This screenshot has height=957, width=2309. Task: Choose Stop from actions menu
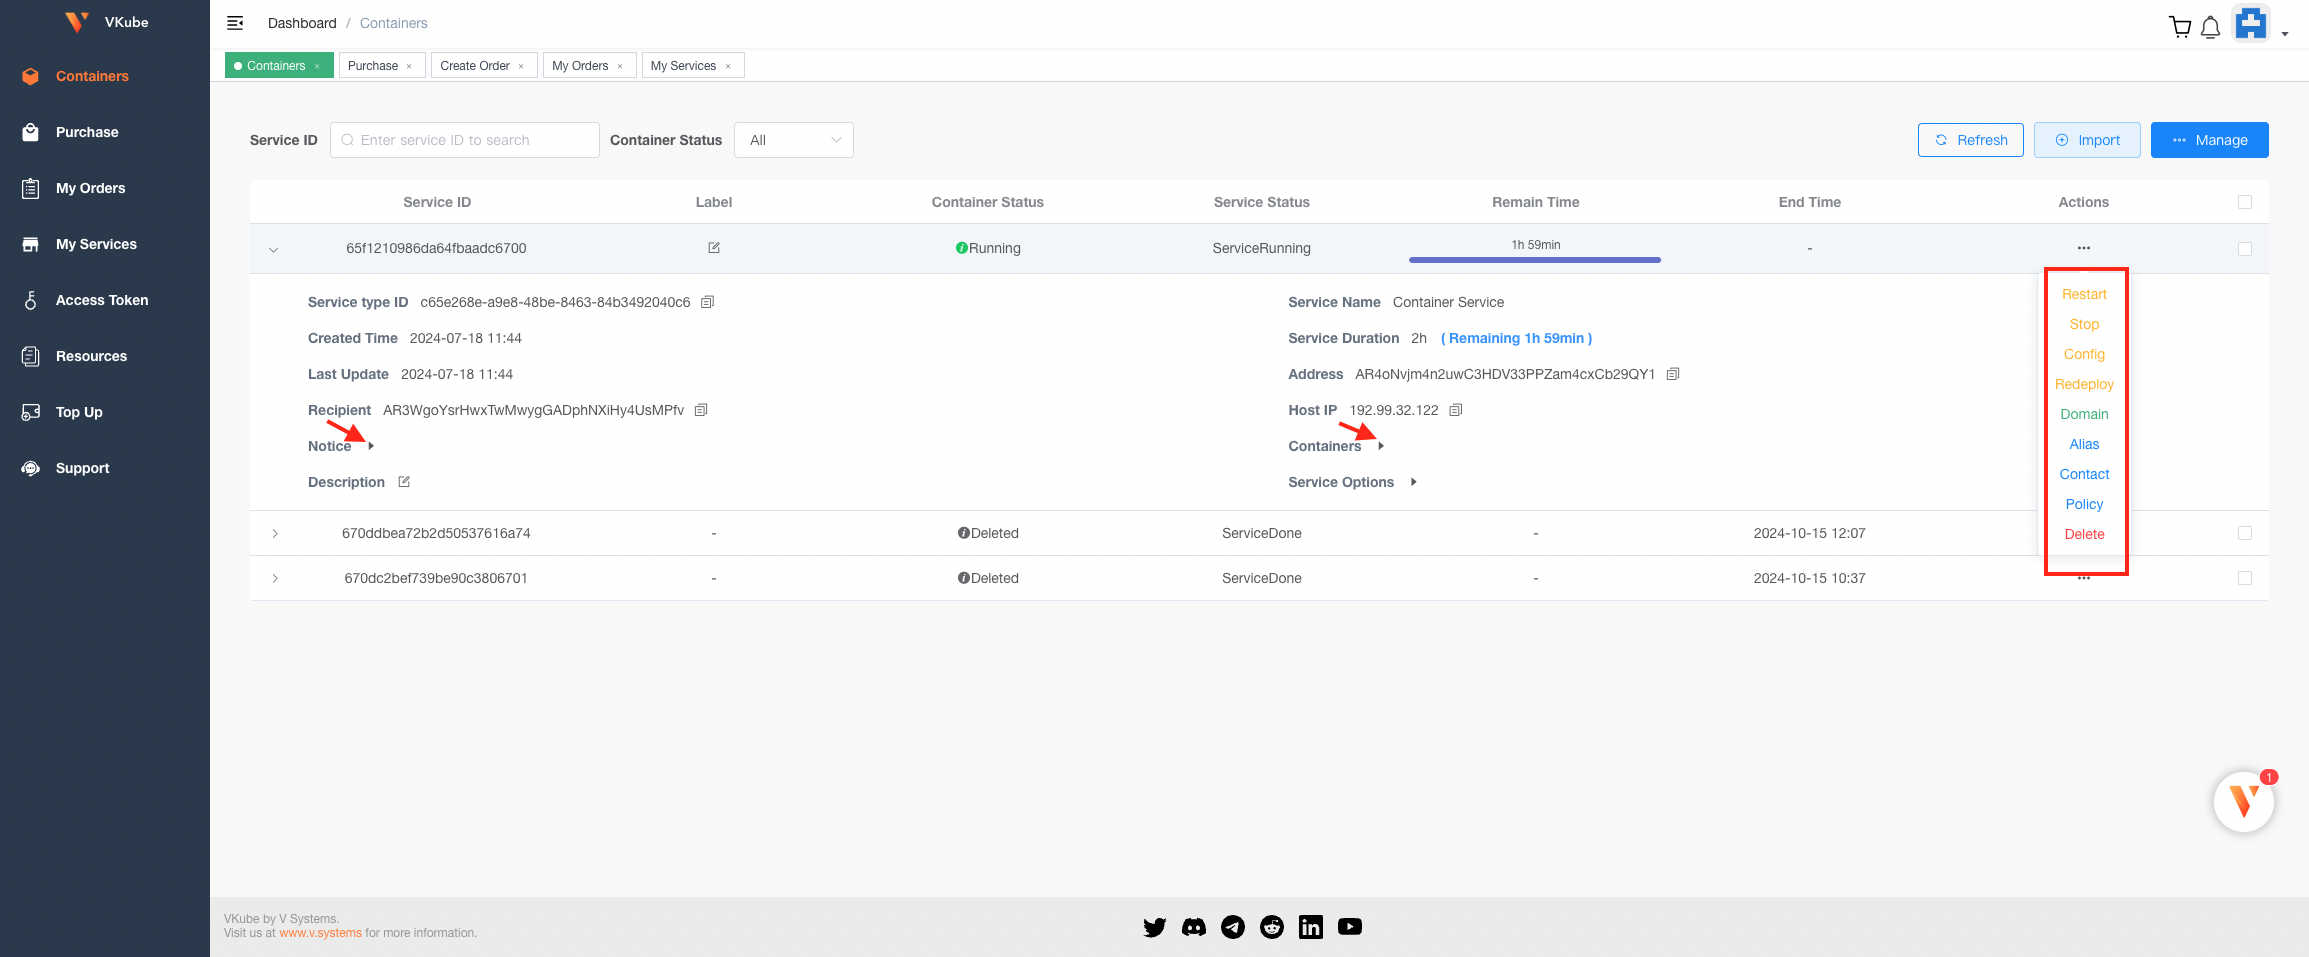2084,324
